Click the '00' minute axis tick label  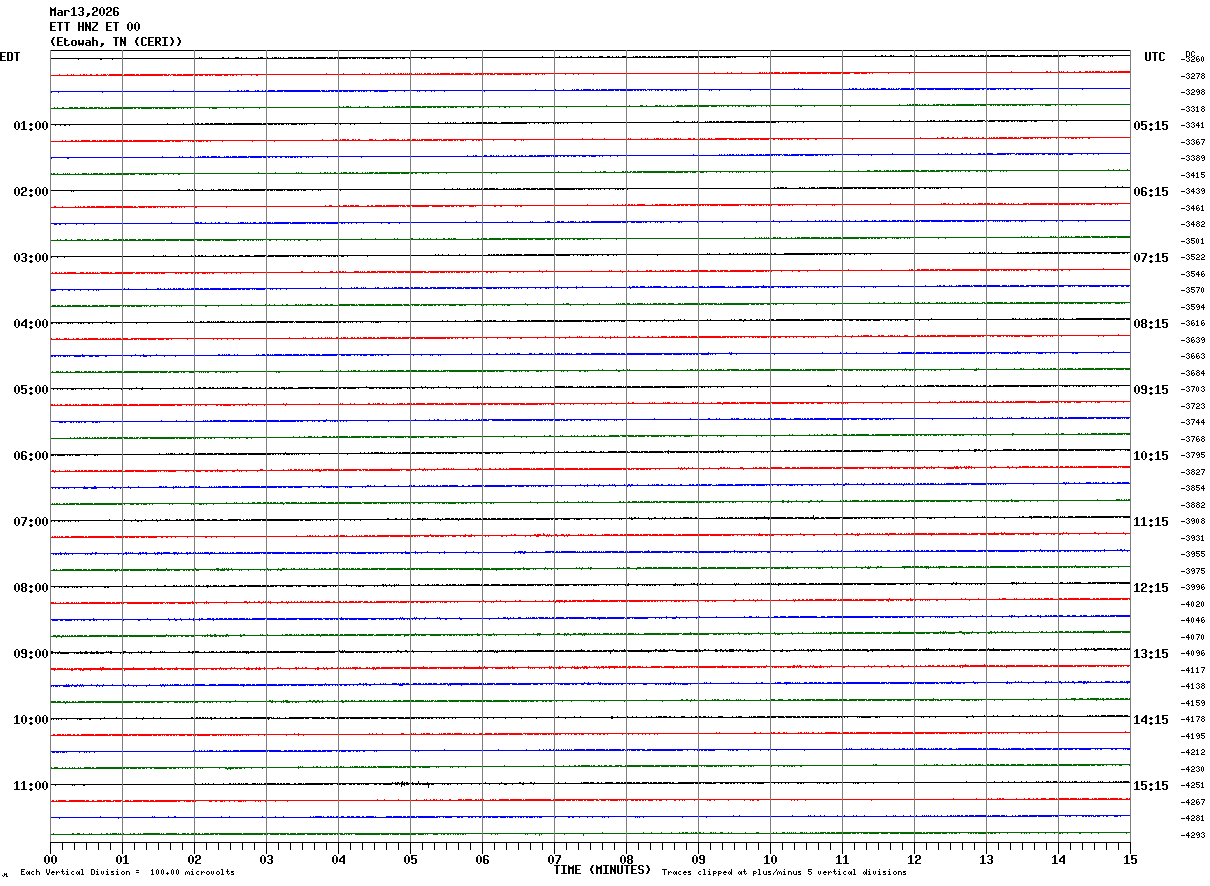[x=50, y=859]
